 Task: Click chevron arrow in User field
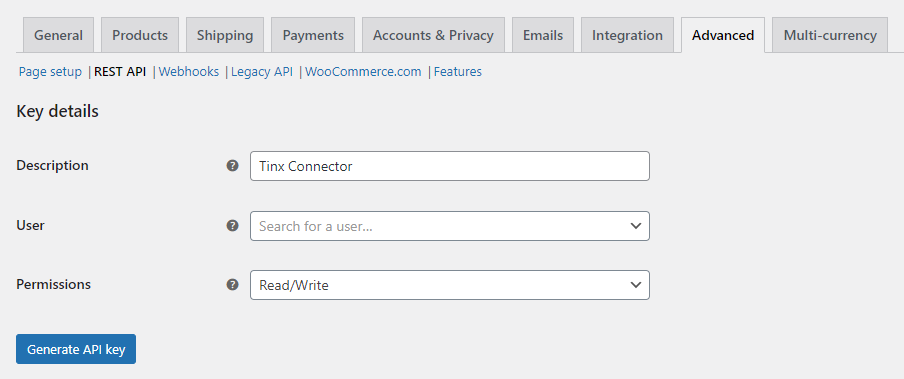click(636, 226)
